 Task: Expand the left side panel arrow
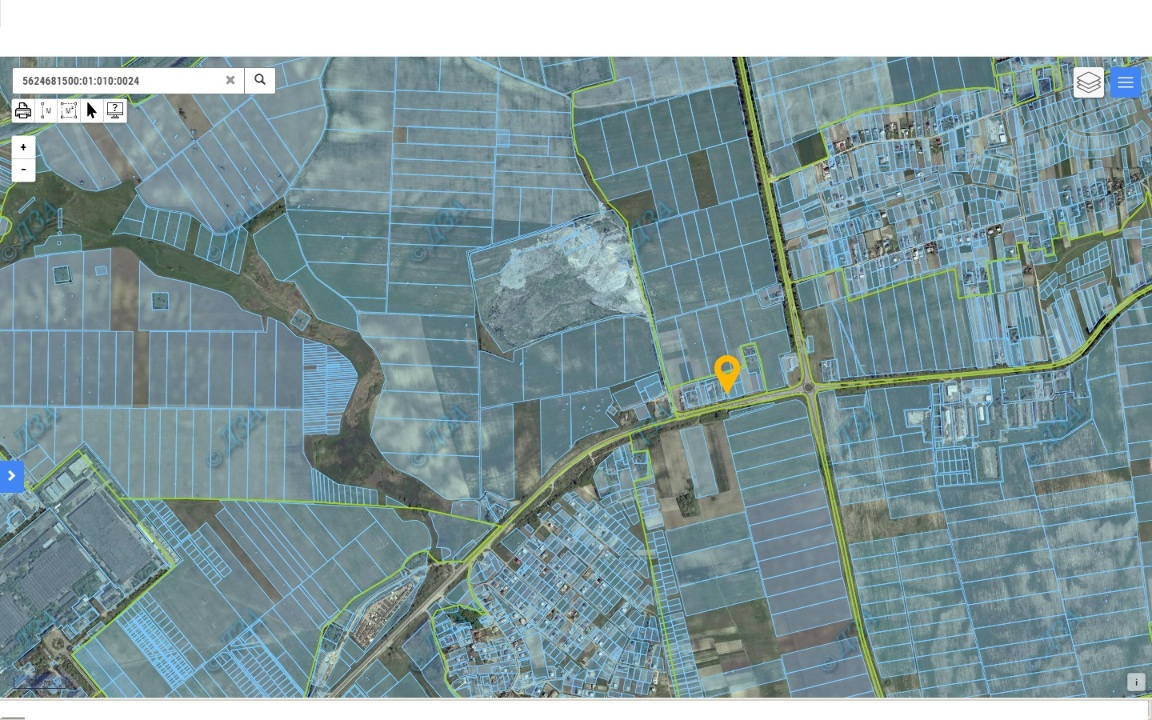pos(12,476)
